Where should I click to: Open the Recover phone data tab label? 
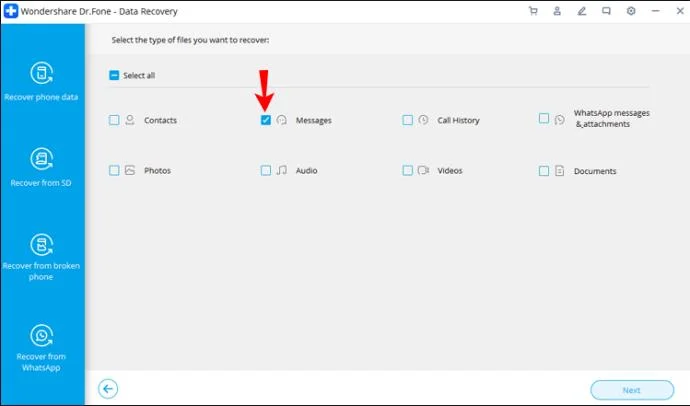[41, 97]
